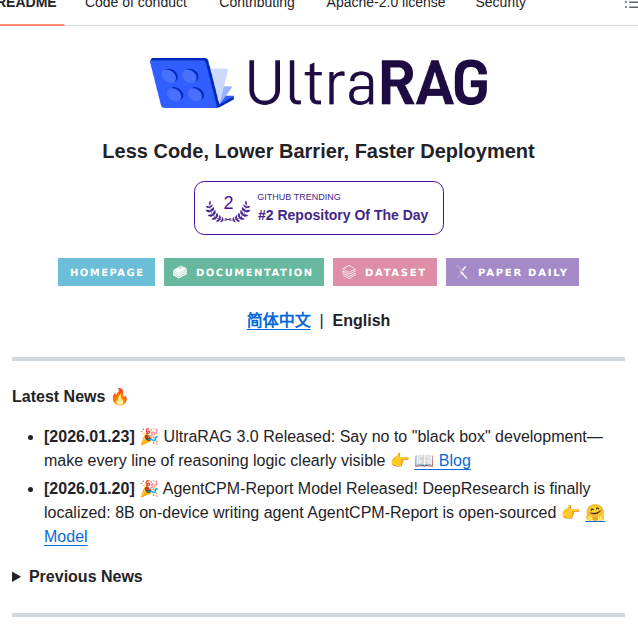Click the UltraRAG logo image
The width and height of the screenshot is (638, 638).
click(x=319, y=83)
